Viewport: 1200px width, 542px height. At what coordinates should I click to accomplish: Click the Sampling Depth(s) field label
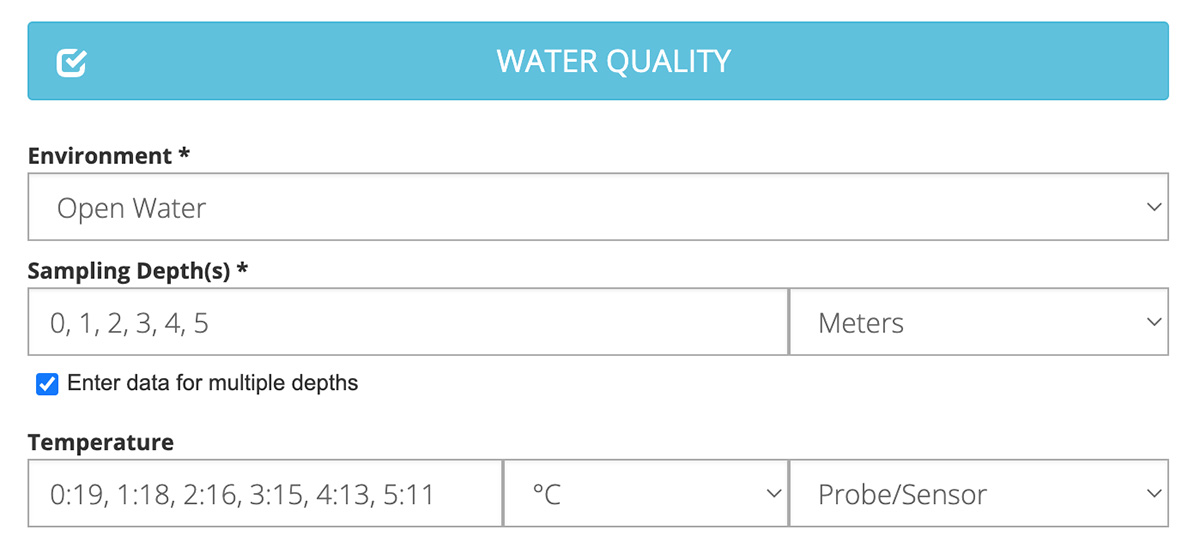pos(130,271)
